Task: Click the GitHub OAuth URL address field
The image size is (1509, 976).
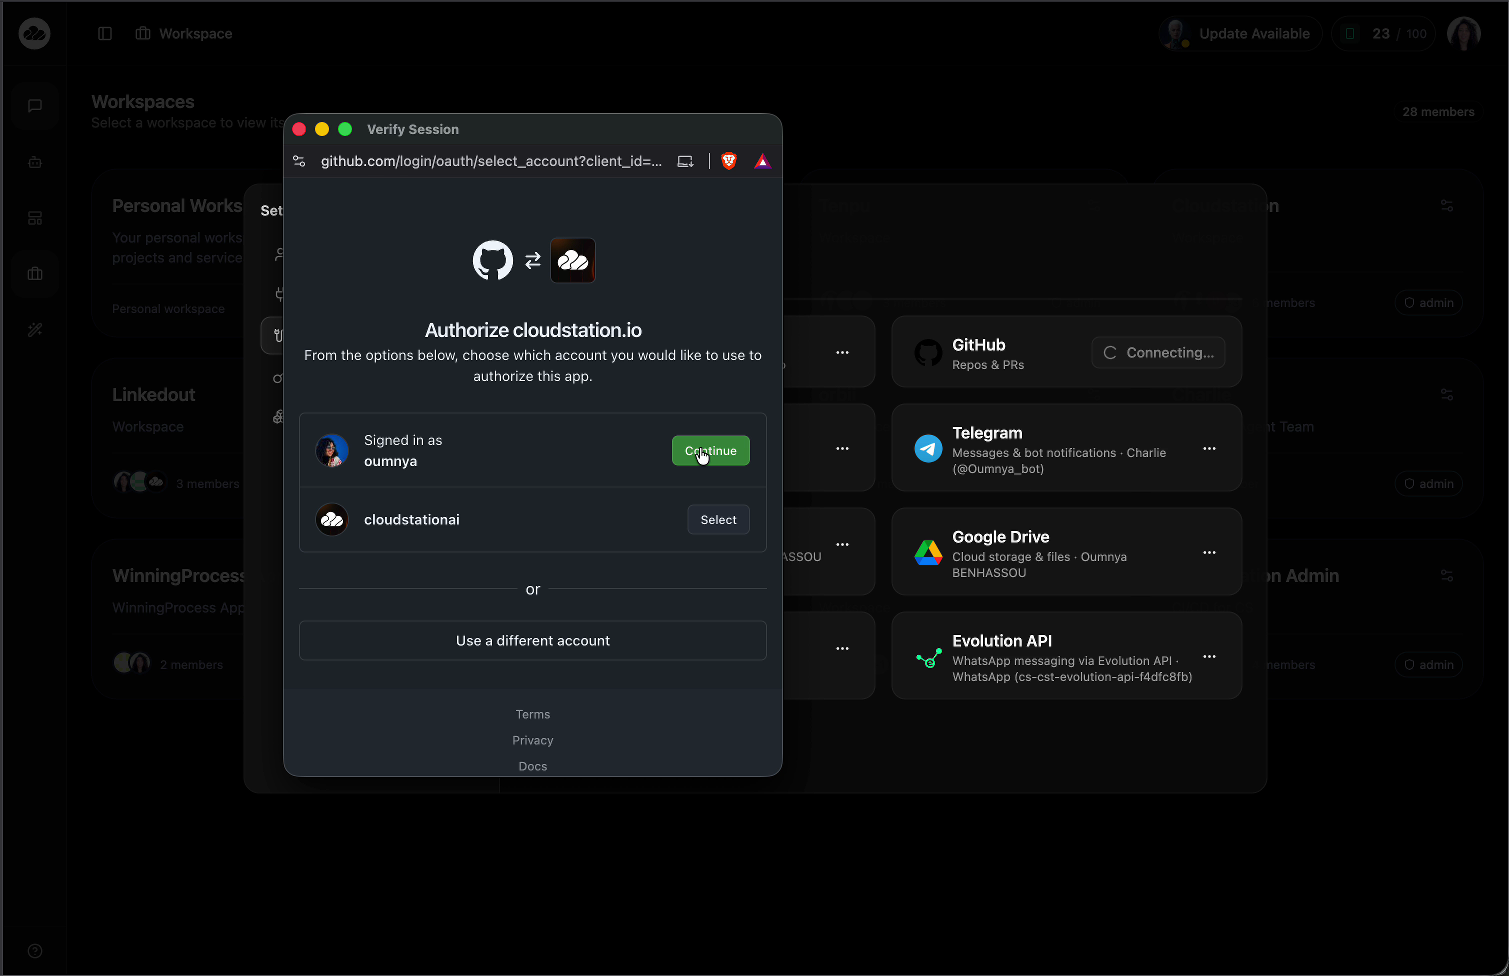Action: pyautogui.click(x=491, y=161)
